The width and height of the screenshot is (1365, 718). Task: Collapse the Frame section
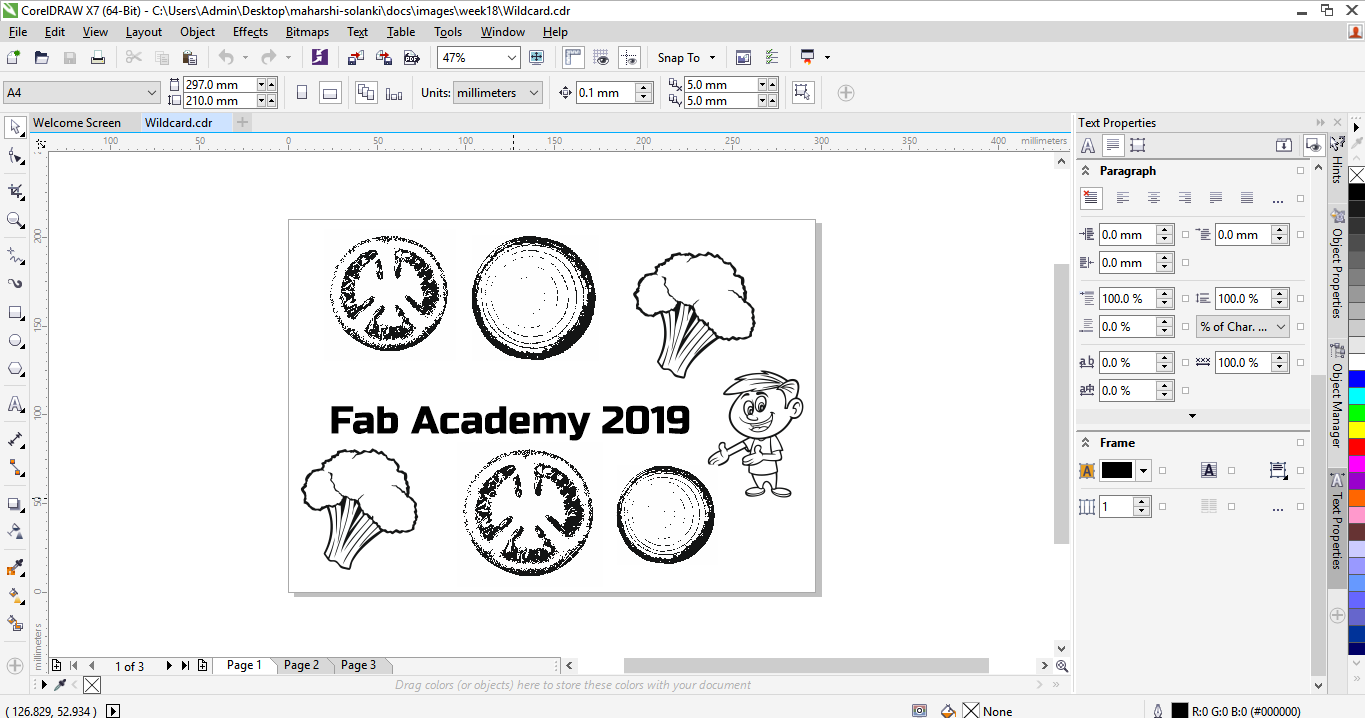point(1086,443)
